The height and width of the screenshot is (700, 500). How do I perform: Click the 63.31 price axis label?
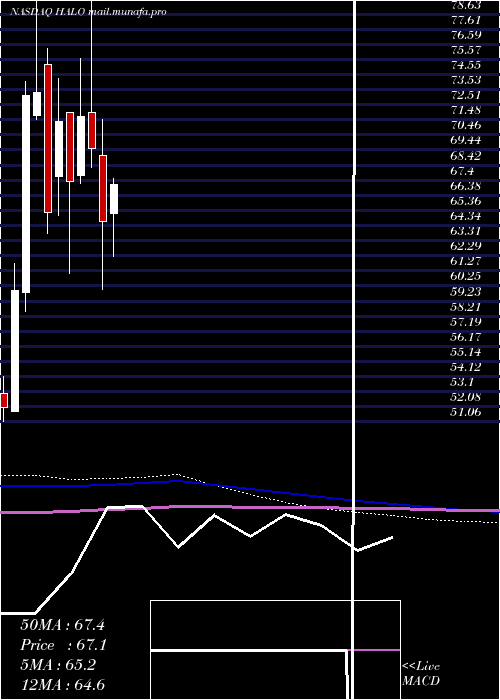click(x=466, y=231)
